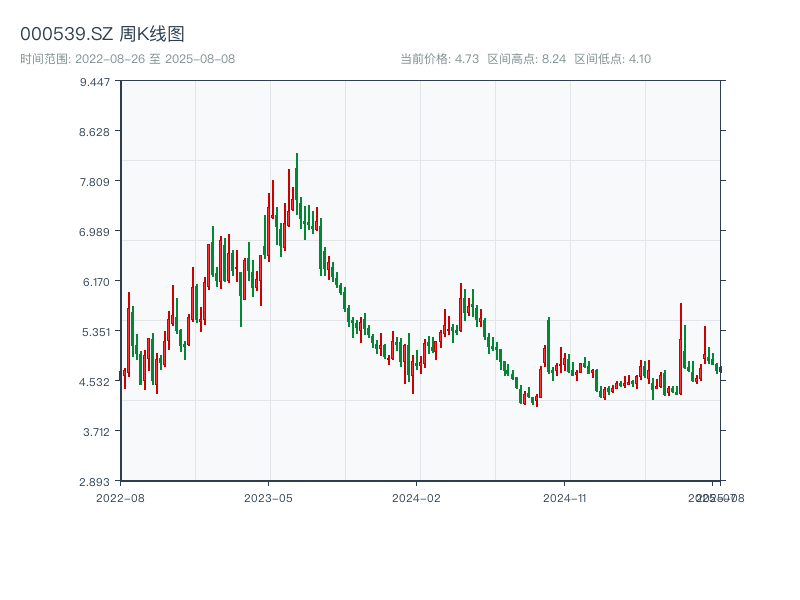Click the chart title 000539.SZ 周K线图
The width and height of the screenshot is (800, 600).
tap(102, 34)
